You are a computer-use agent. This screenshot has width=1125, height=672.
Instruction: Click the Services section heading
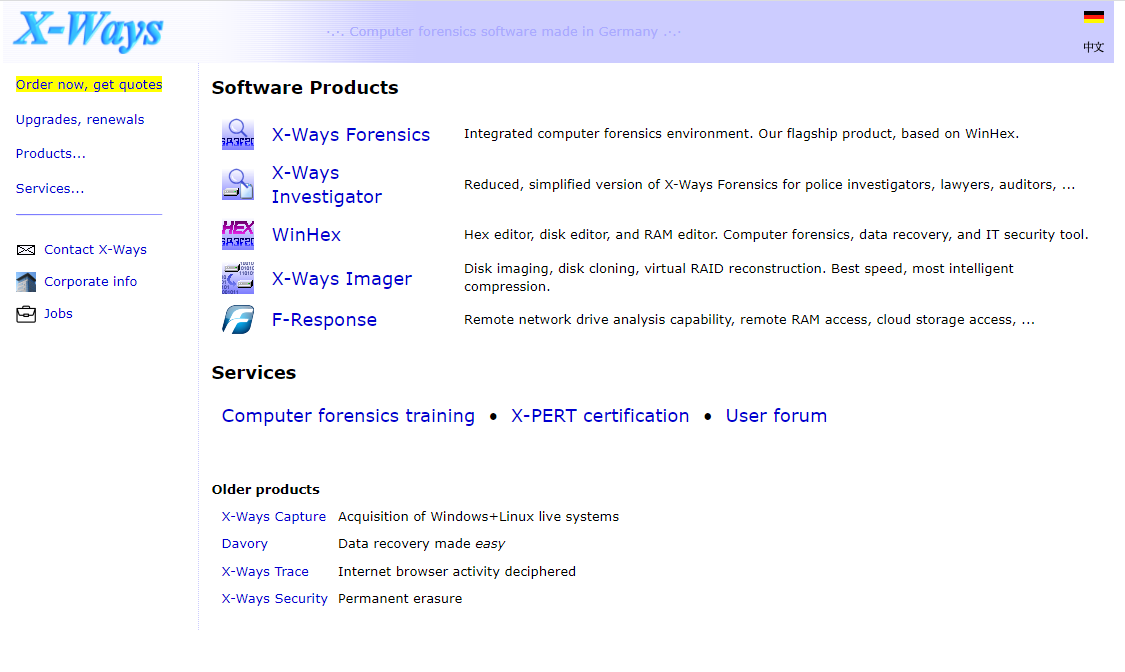coord(254,373)
